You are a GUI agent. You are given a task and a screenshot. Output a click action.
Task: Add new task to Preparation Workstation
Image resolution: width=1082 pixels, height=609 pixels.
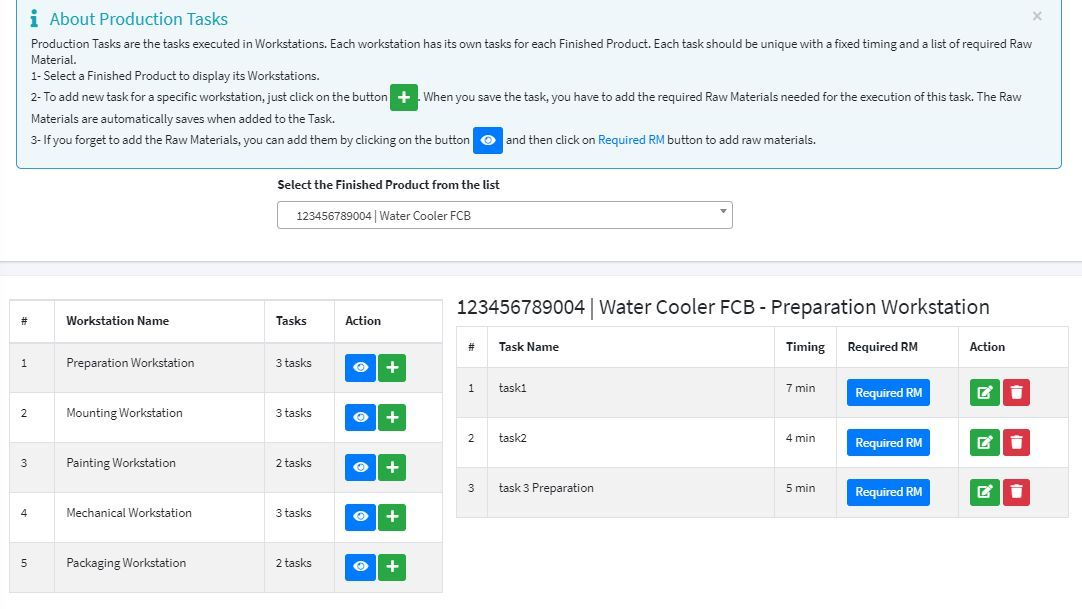click(x=392, y=368)
